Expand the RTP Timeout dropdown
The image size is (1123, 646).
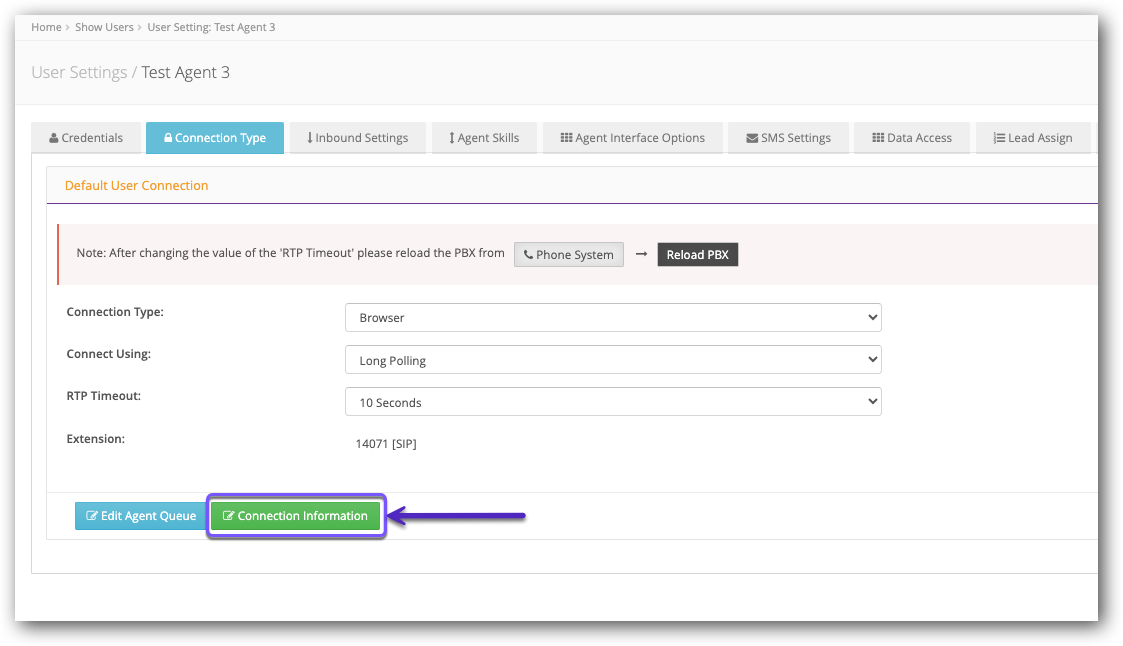coord(612,402)
